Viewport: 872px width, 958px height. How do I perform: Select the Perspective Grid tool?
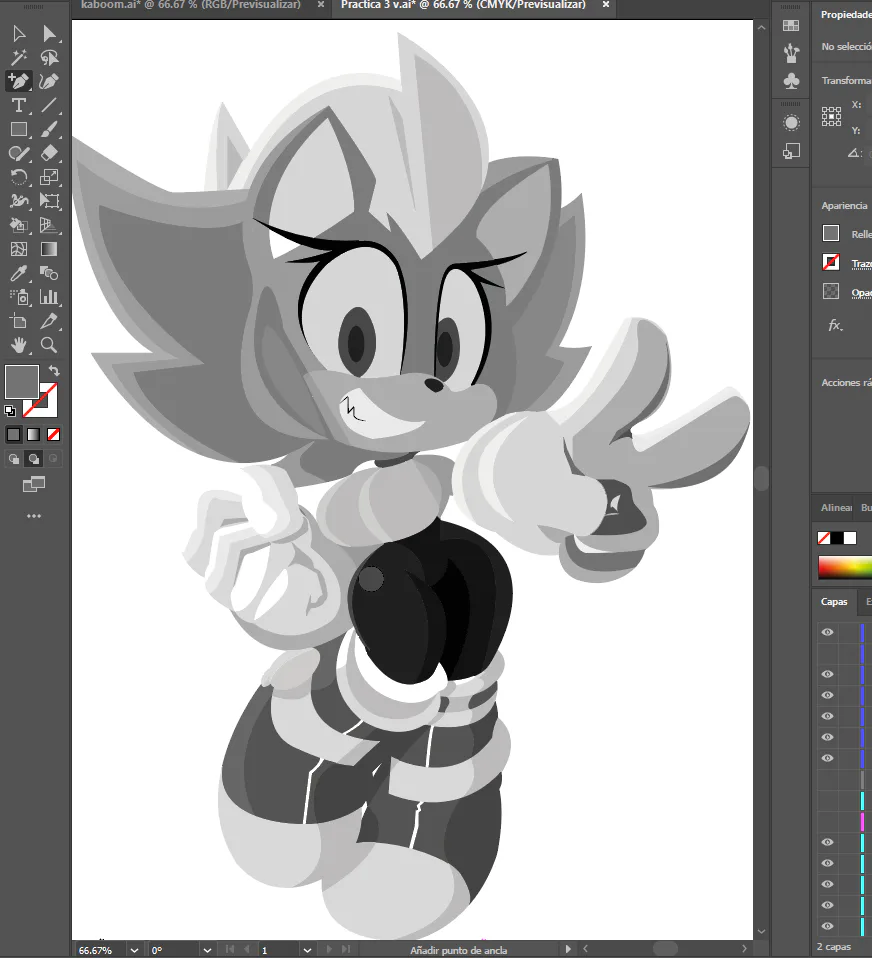pyautogui.click(x=49, y=225)
